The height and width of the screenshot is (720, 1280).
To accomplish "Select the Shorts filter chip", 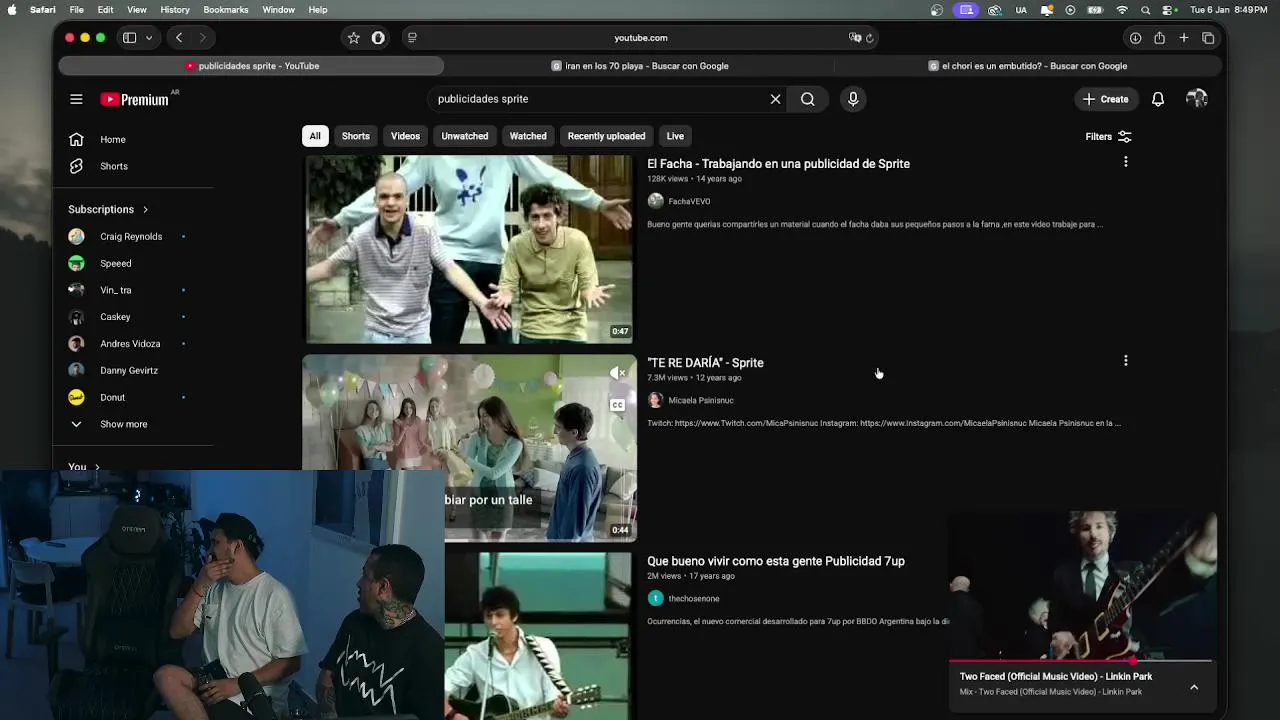I will [x=356, y=136].
